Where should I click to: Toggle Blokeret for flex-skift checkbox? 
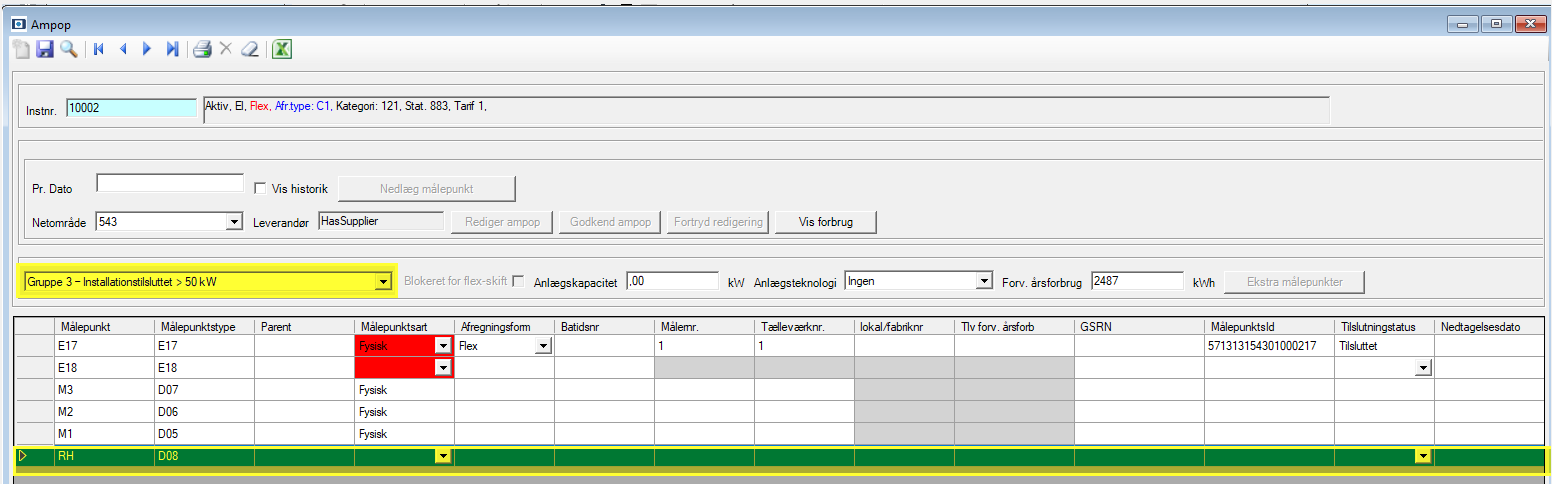tap(517, 282)
